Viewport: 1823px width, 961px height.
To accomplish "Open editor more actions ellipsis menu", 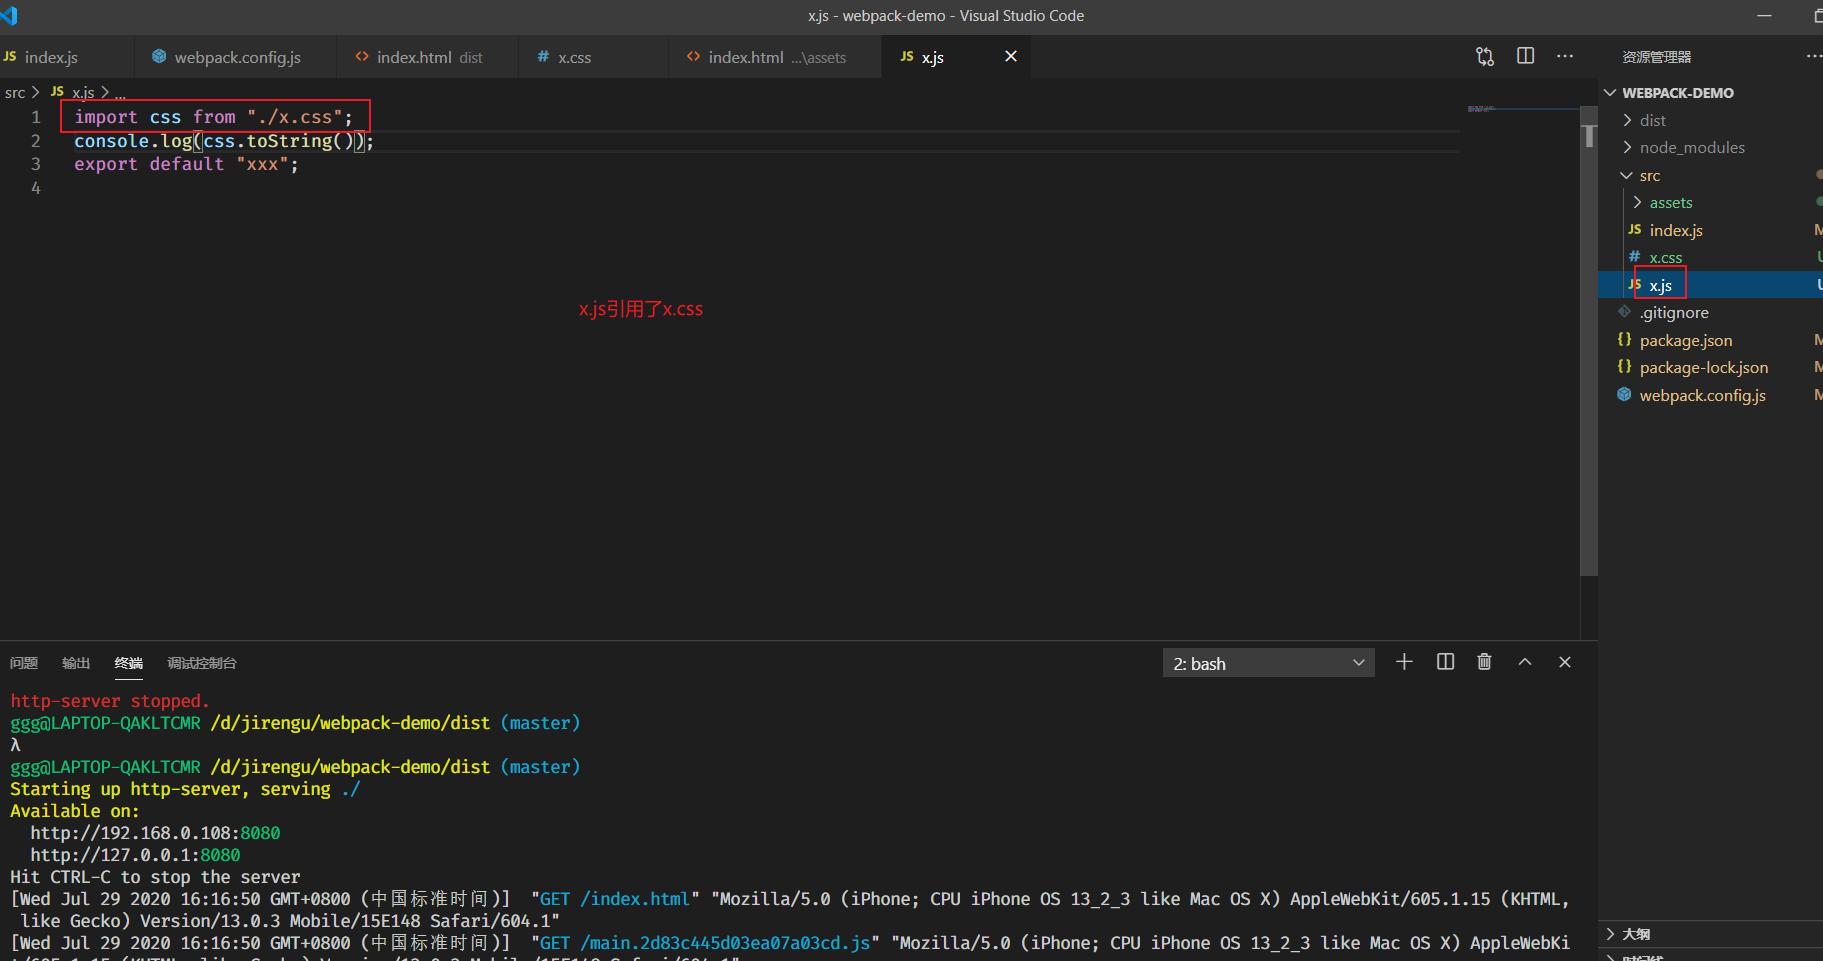I will [1565, 57].
